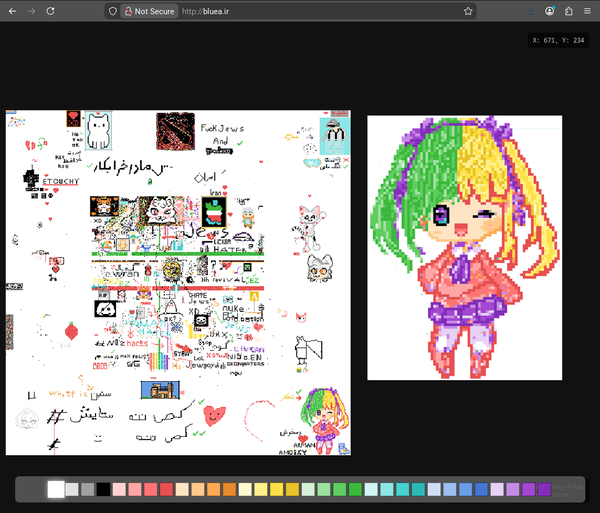Click the zoomed chibi girl preview panel
The image size is (600, 513).
point(465,248)
